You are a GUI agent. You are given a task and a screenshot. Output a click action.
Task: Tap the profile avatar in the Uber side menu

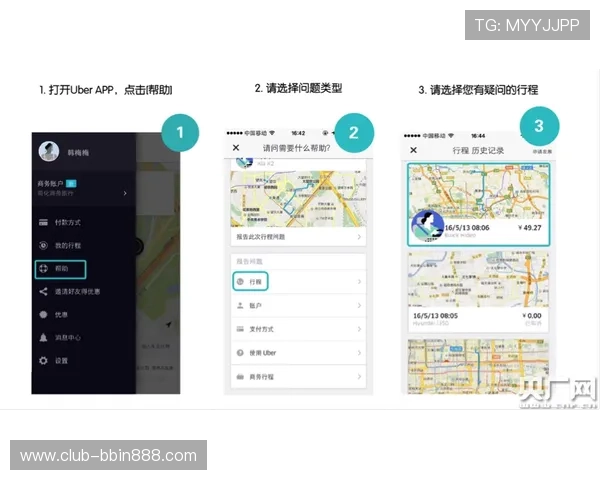[x=49, y=151]
